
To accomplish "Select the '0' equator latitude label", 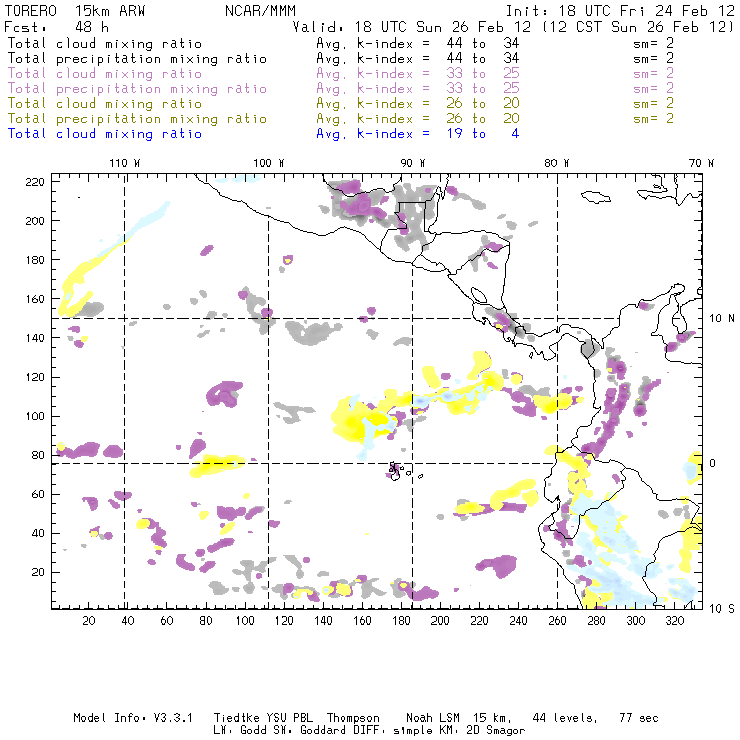I will [x=713, y=463].
